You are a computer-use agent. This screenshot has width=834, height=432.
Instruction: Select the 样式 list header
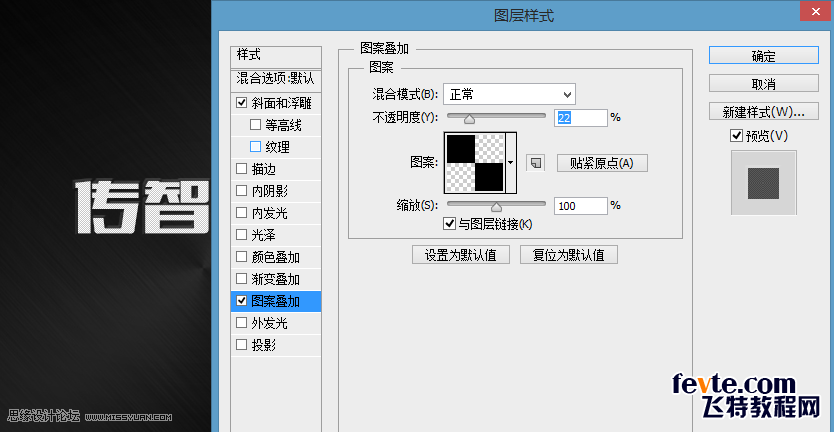coord(276,55)
